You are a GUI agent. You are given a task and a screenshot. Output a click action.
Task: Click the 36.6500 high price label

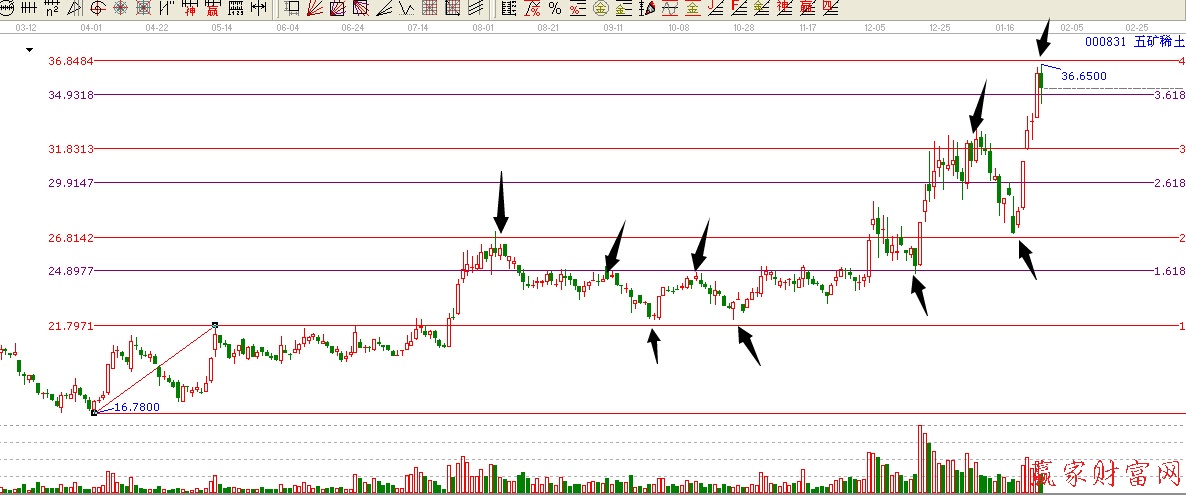coord(1083,76)
